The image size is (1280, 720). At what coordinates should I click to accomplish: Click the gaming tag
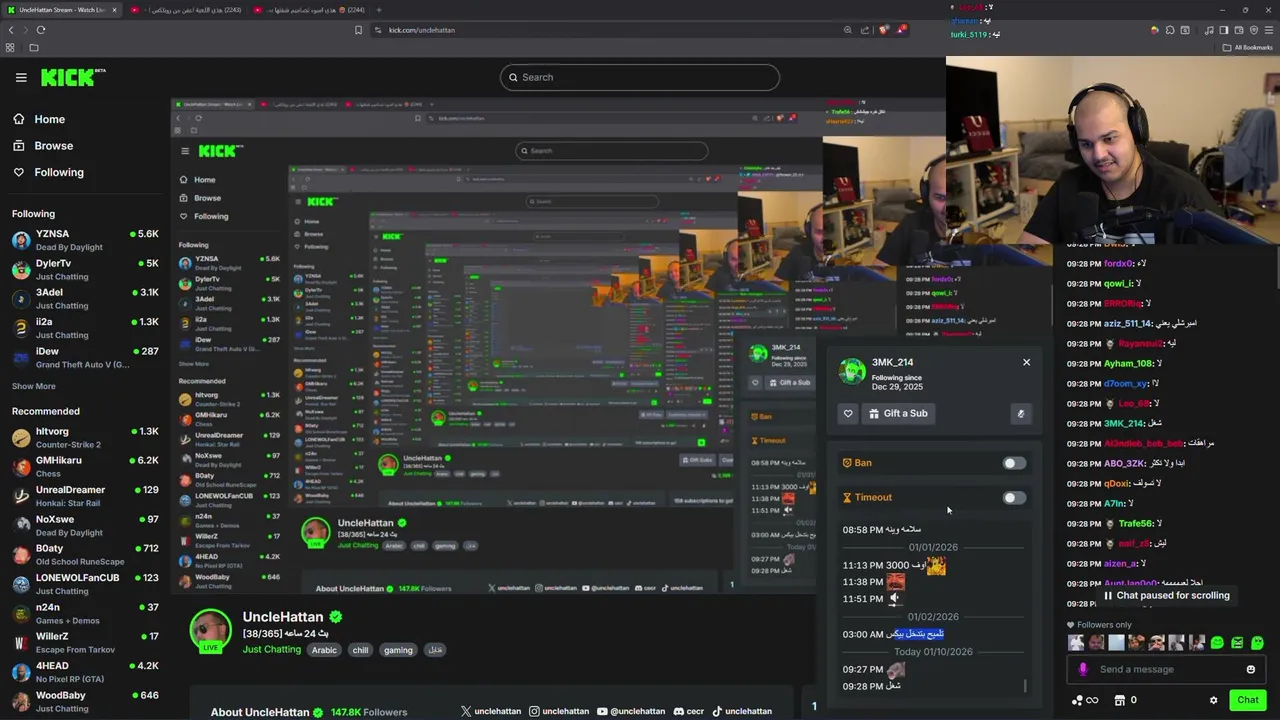[398, 650]
